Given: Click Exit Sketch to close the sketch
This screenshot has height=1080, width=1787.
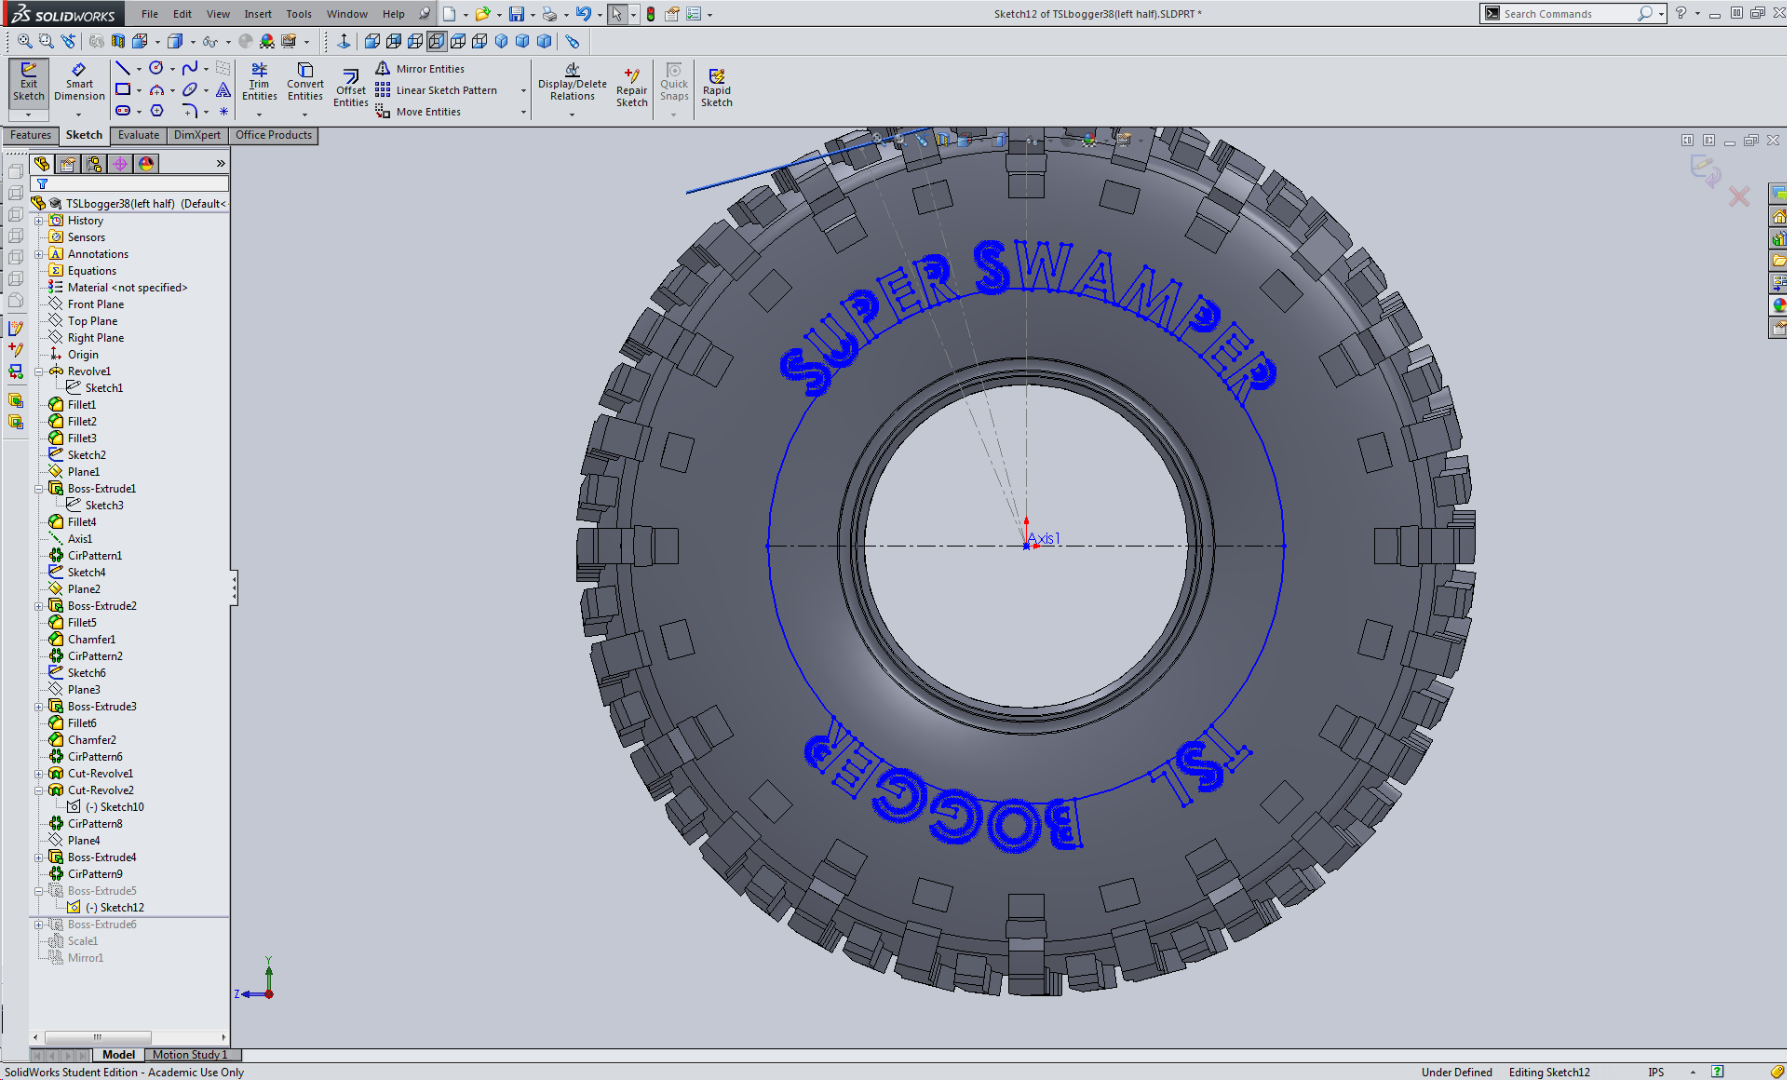Looking at the screenshot, I should (x=28, y=85).
